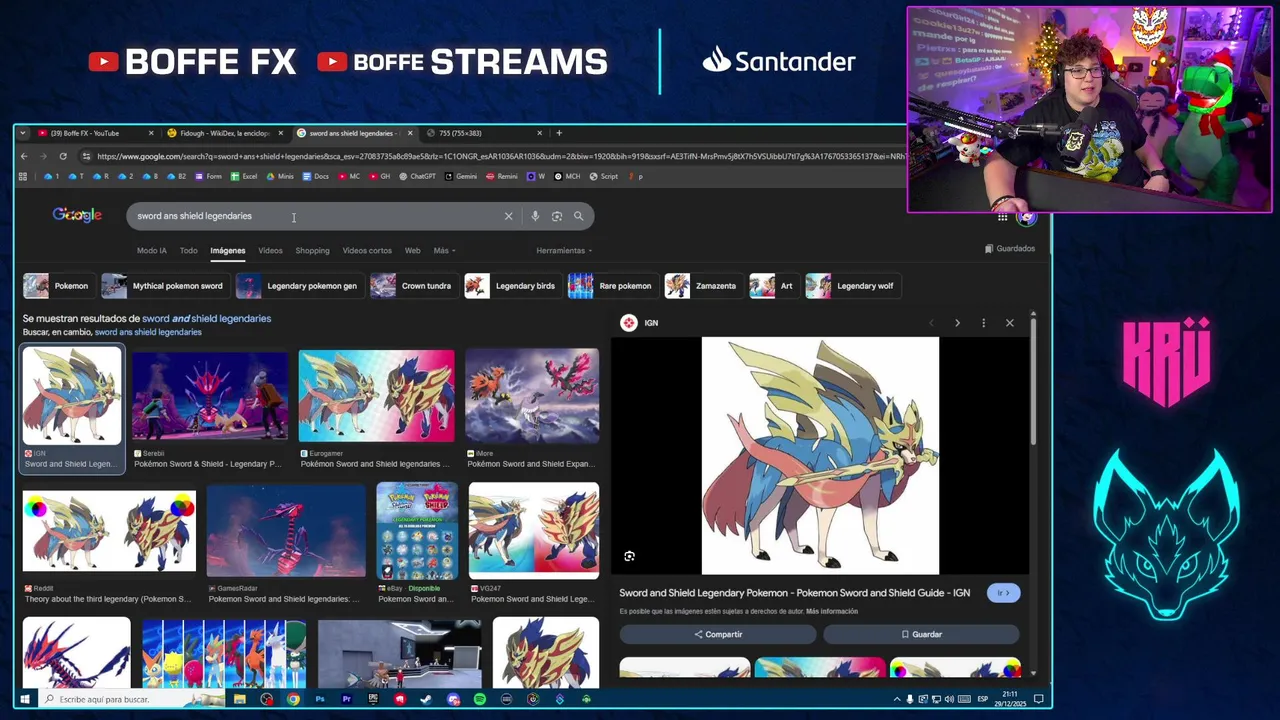Open the Minis bookmark
This screenshot has height=720, width=1280.
coord(280,176)
